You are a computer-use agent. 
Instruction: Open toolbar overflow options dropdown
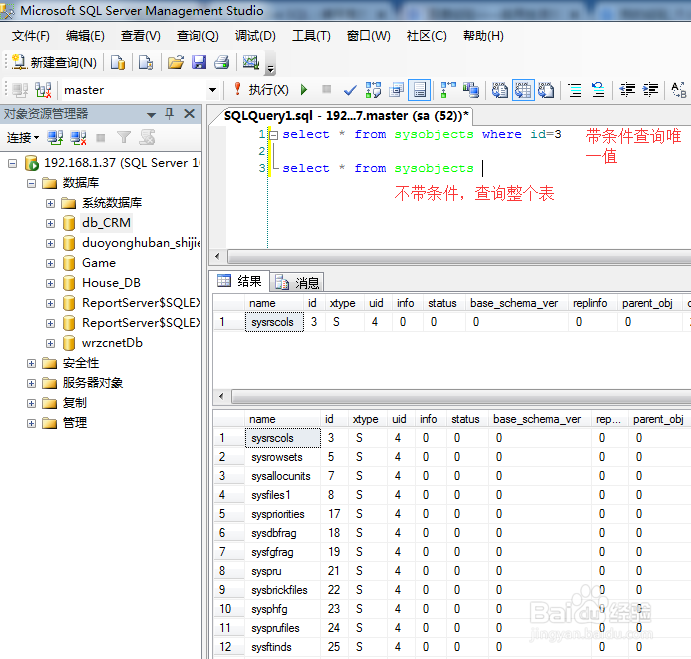click(x=271, y=68)
